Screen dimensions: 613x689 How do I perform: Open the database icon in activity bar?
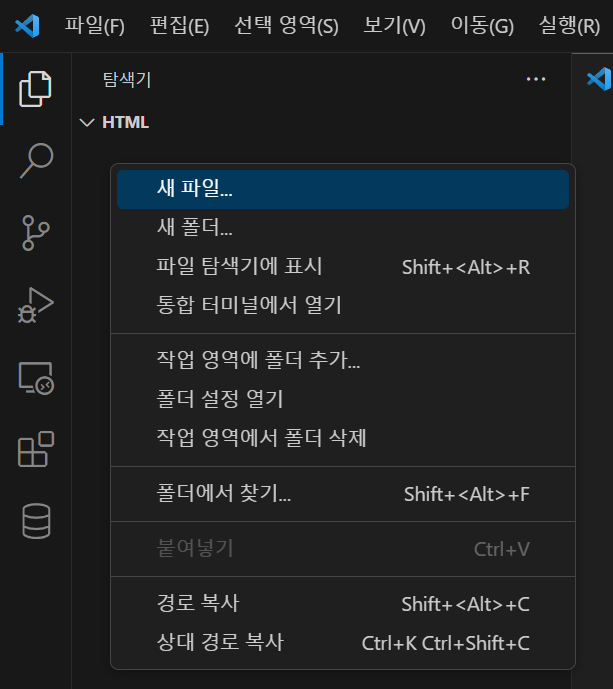[x=36, y=521]
